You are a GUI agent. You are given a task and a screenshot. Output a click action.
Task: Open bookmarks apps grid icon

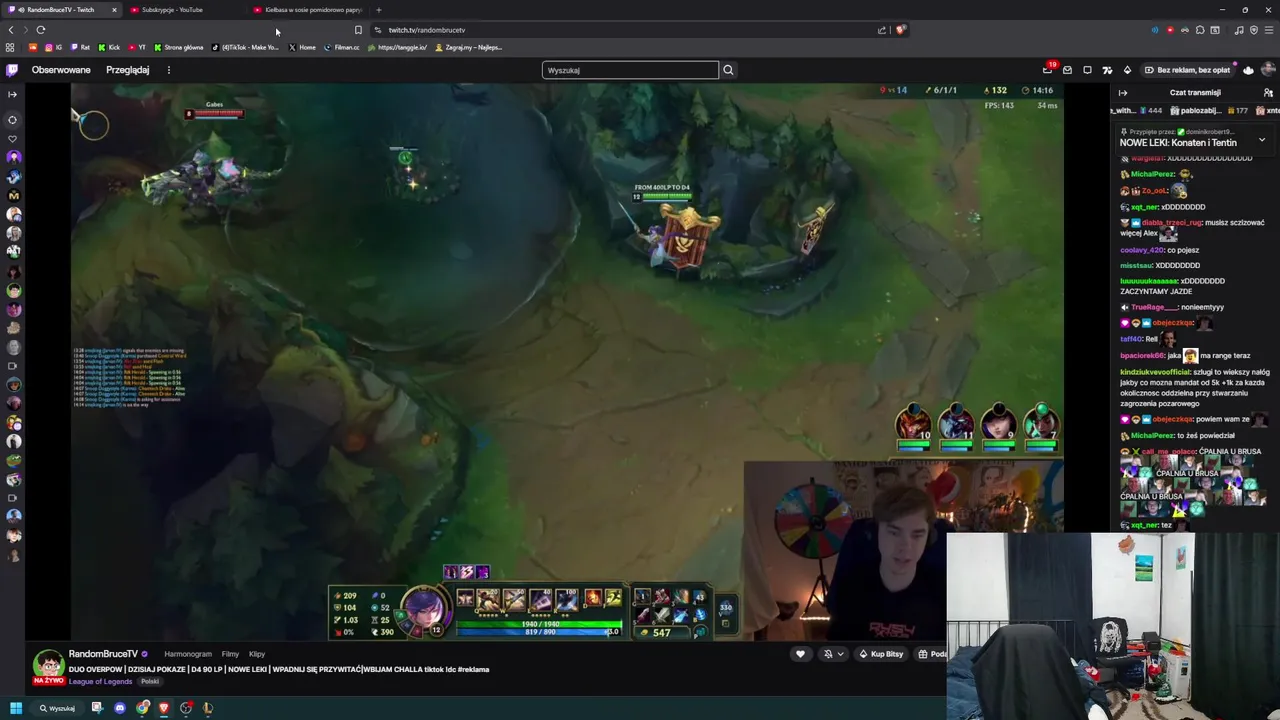tap(10, 47)
